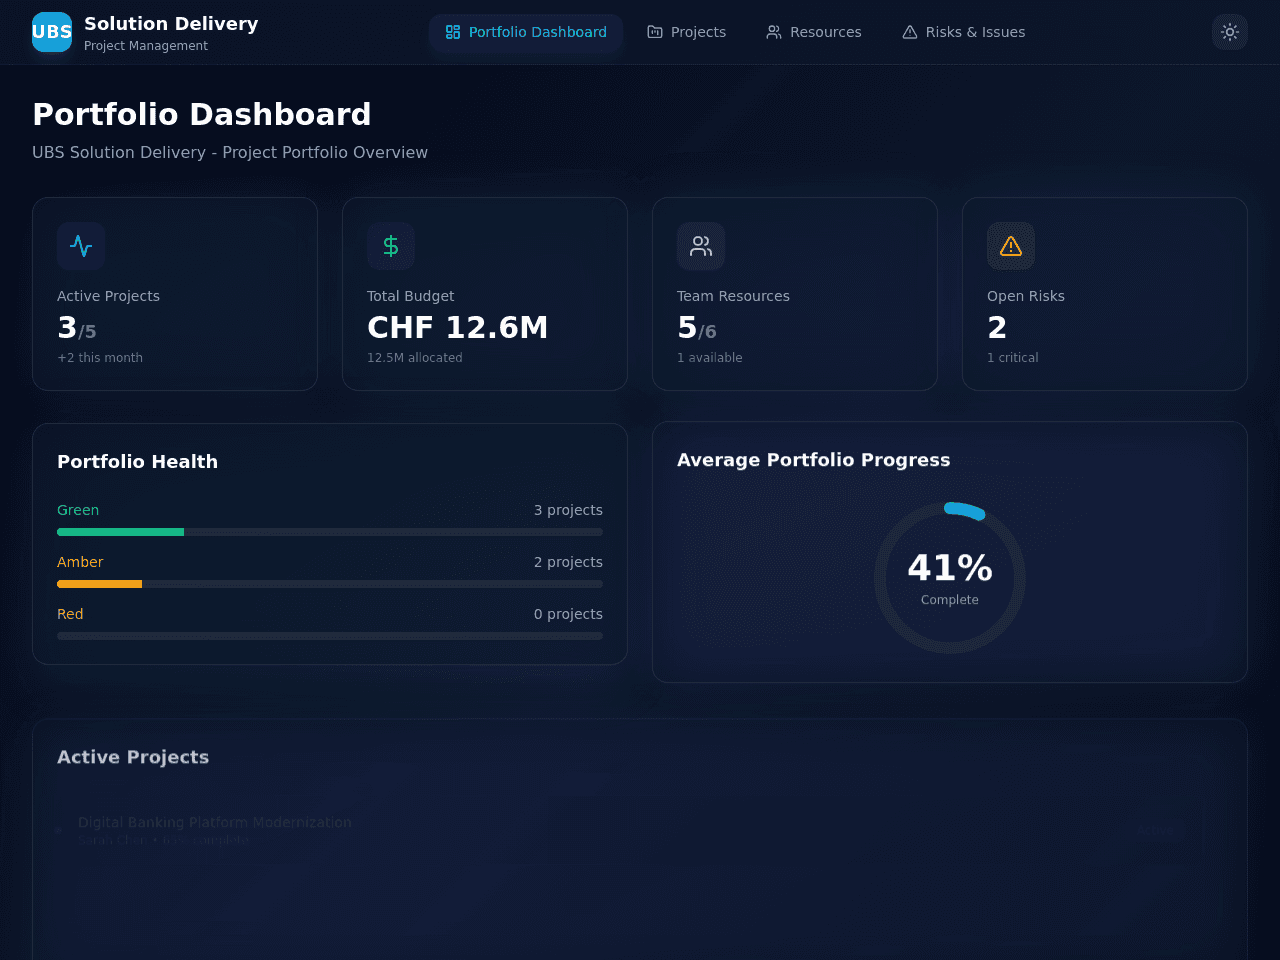Click the 1 available resources text

709,358
